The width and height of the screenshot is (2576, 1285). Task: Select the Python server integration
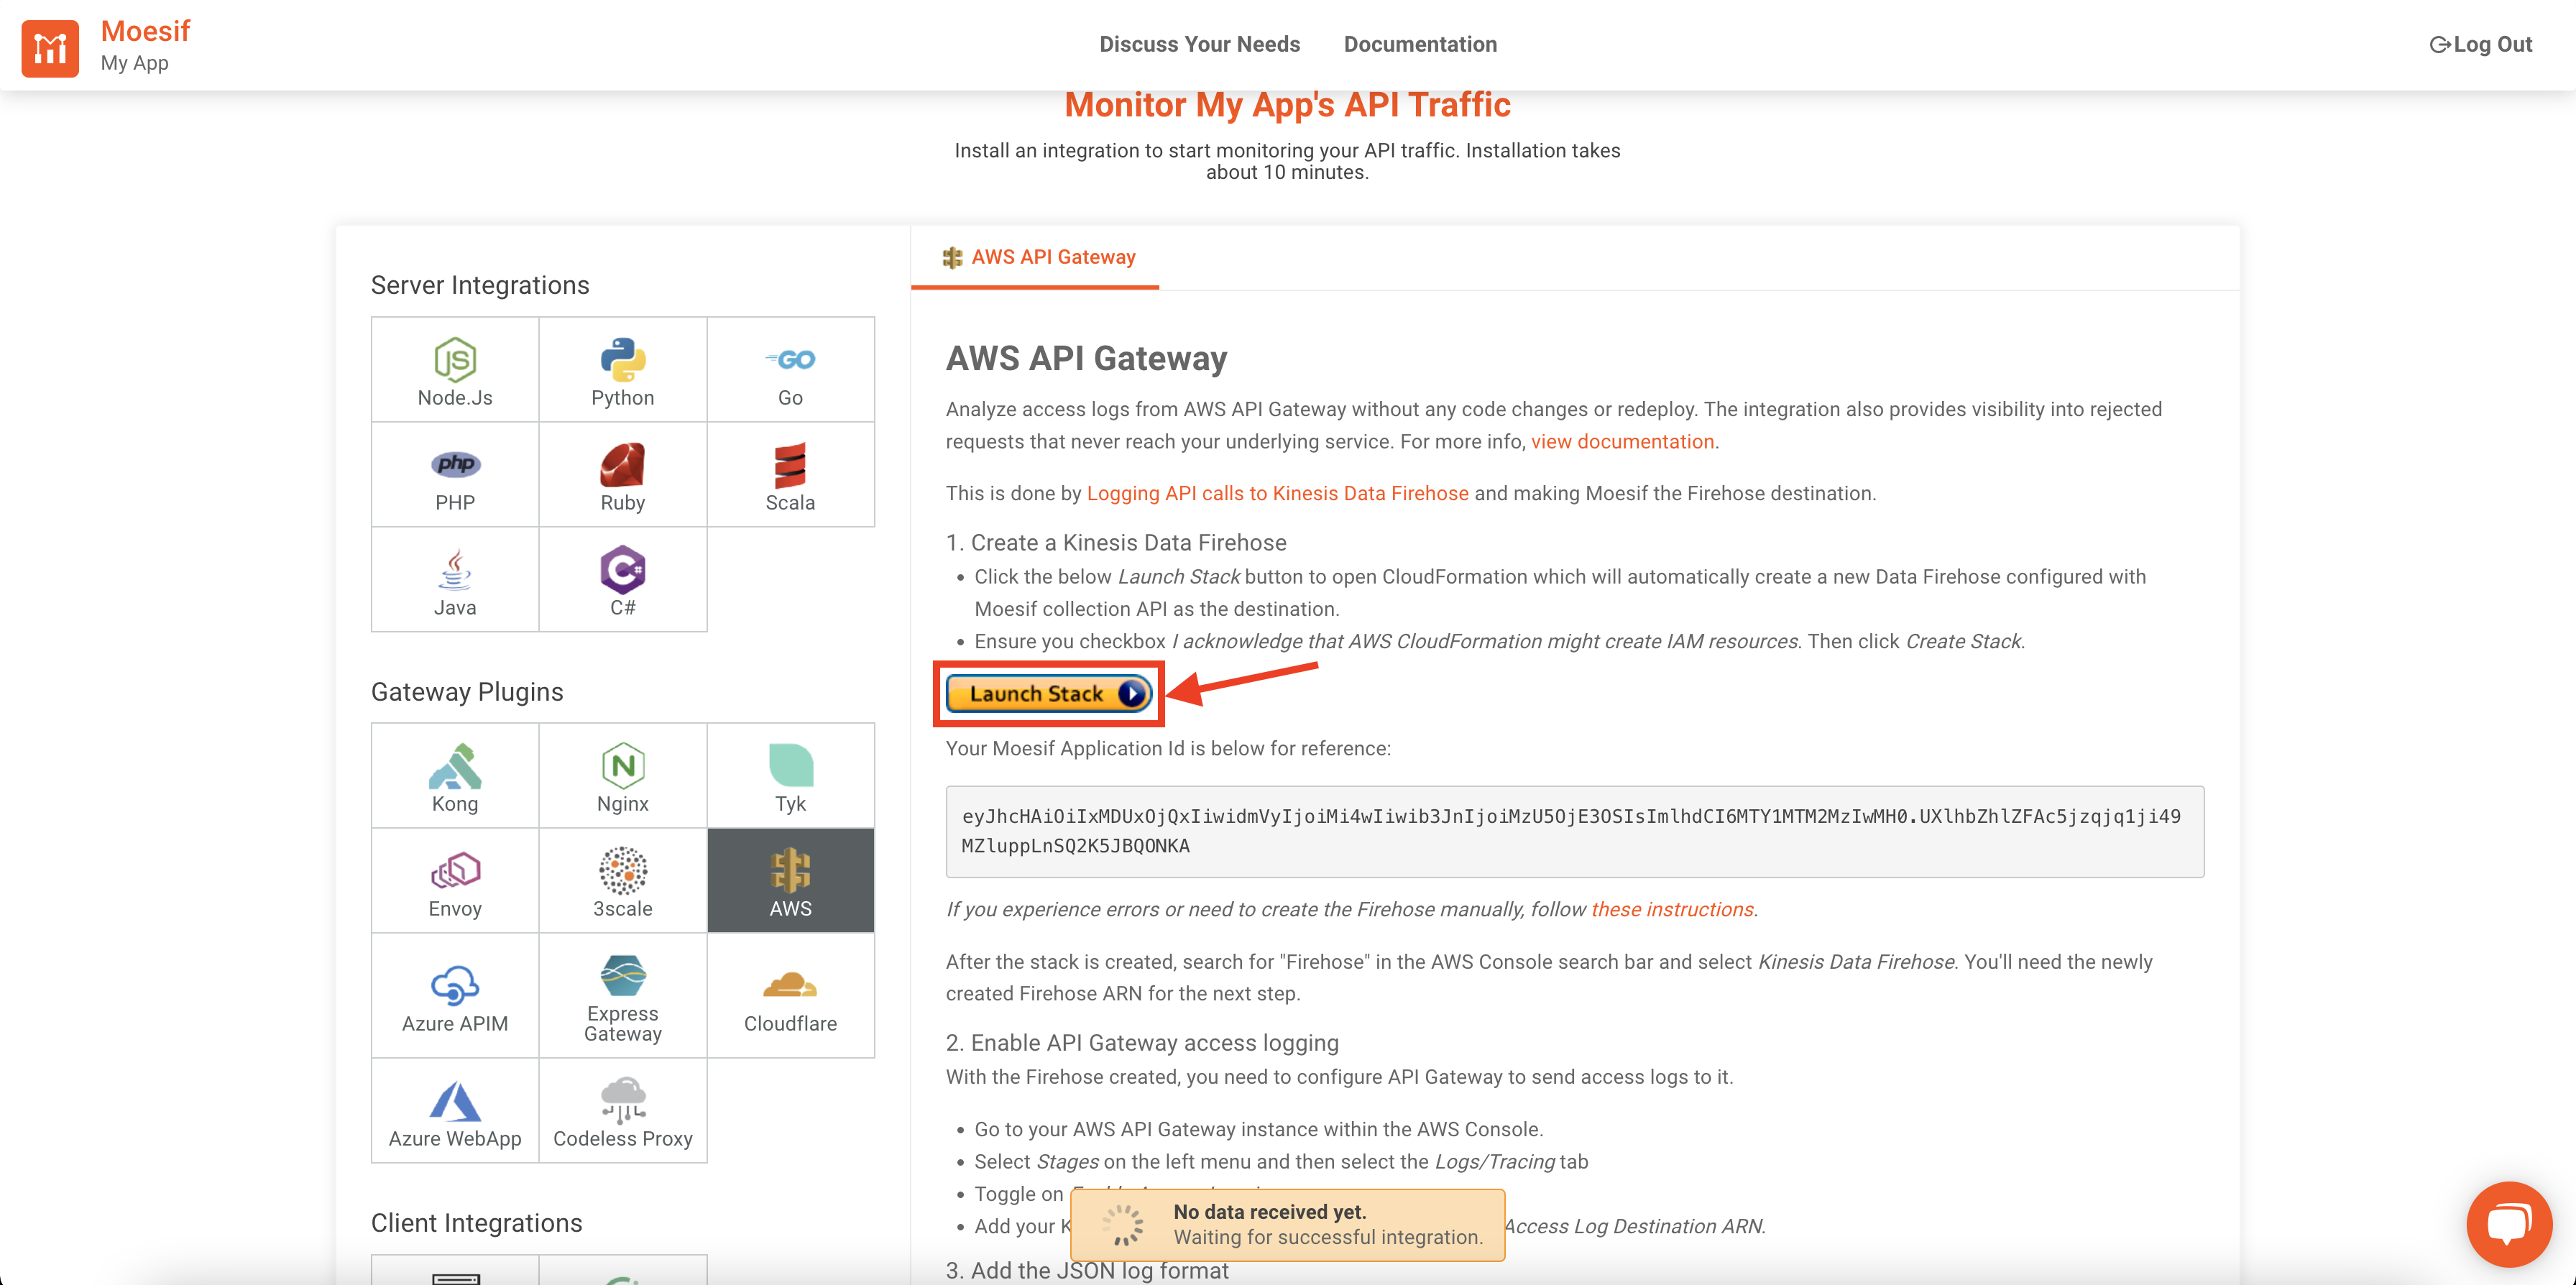(622, 369)
